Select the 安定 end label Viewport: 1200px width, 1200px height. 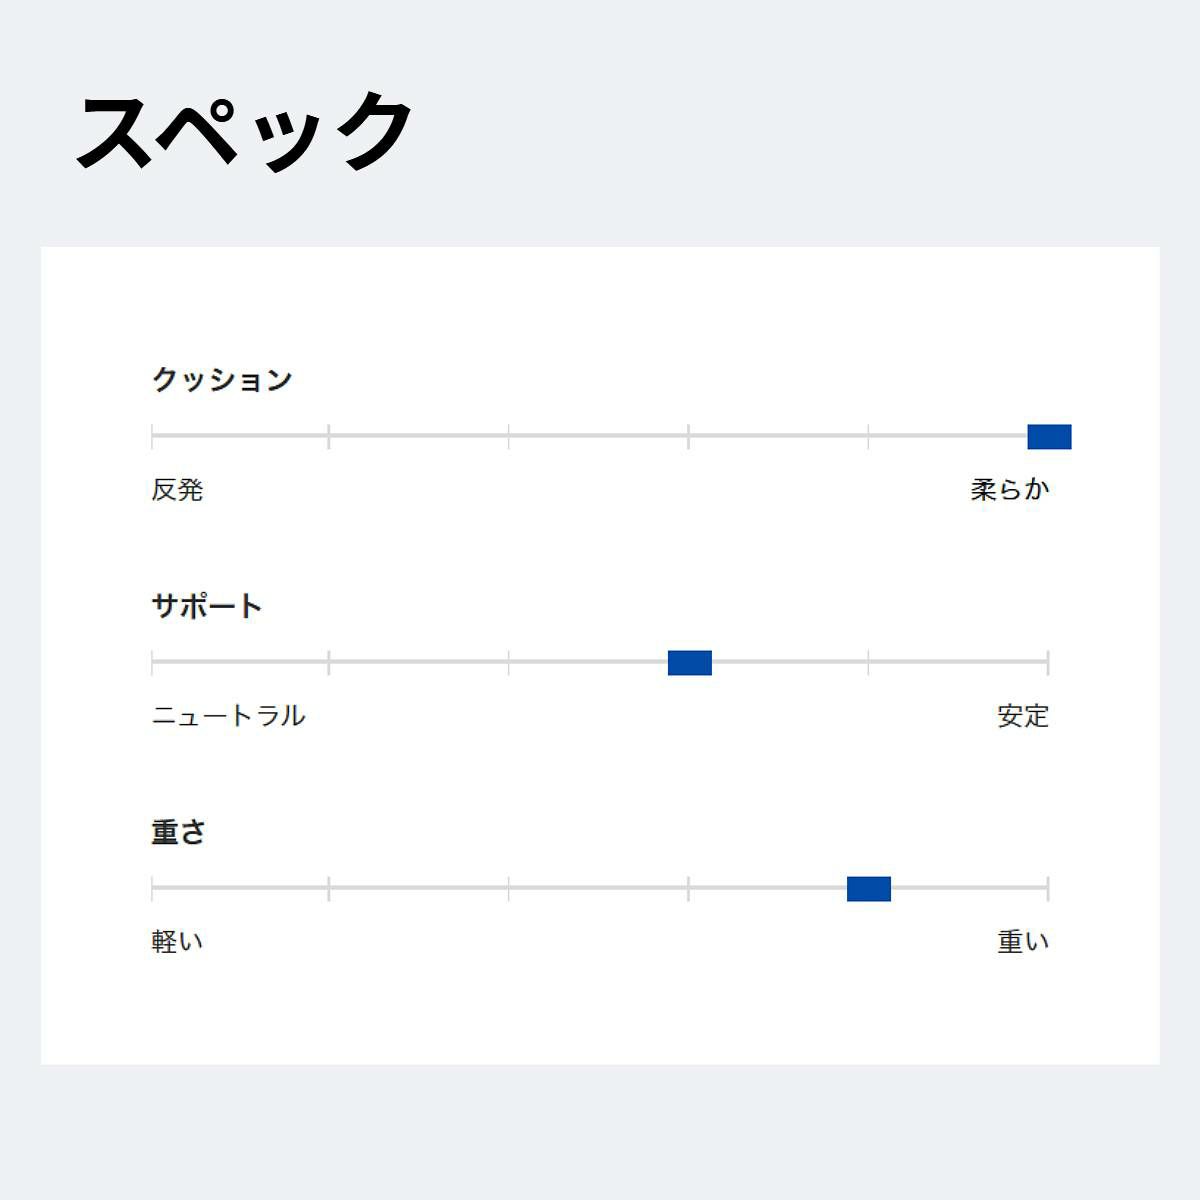[x=1023, y=716]
